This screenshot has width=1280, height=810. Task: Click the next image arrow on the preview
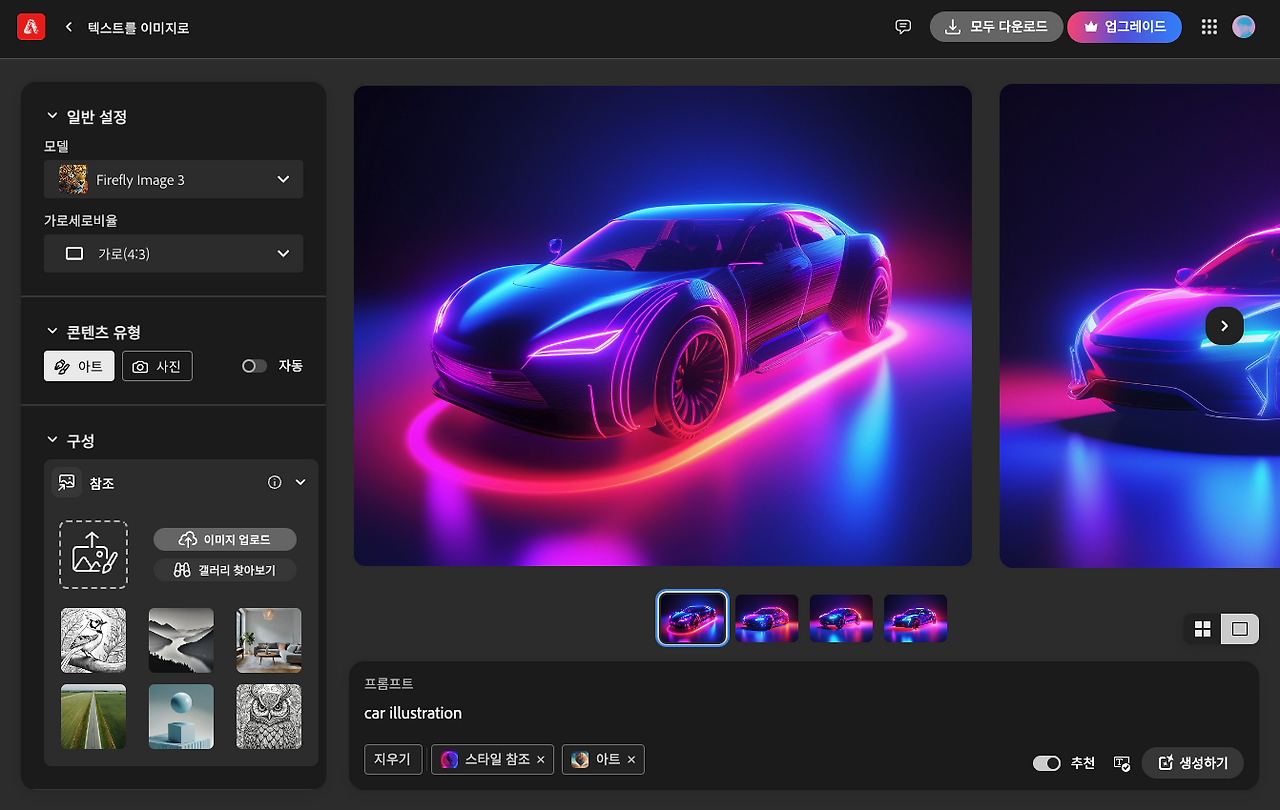[x=1224, y=326]
